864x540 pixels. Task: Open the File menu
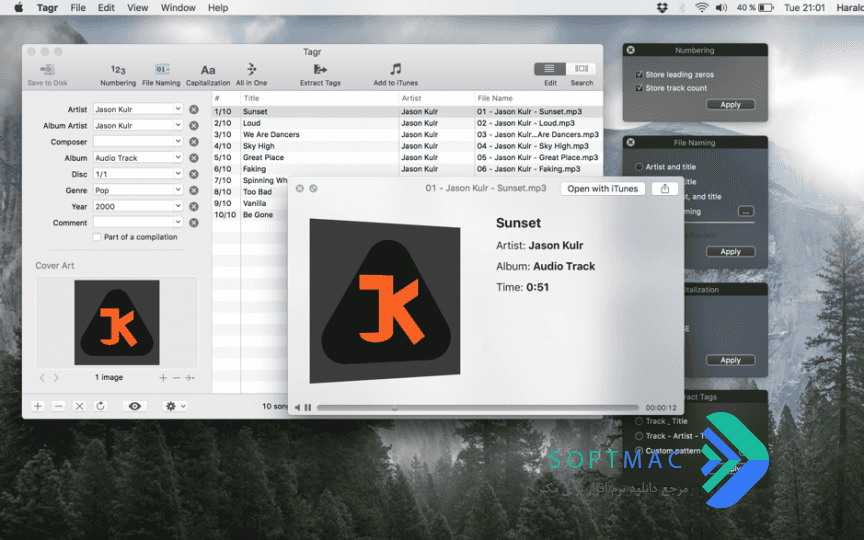pyautogui.click(x=78, y=8)
